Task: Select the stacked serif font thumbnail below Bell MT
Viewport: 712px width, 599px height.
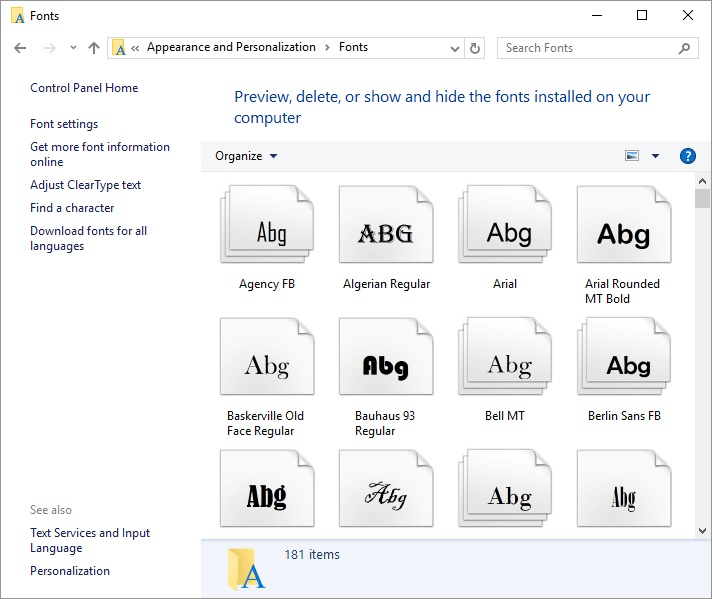Action: point(505,488)
